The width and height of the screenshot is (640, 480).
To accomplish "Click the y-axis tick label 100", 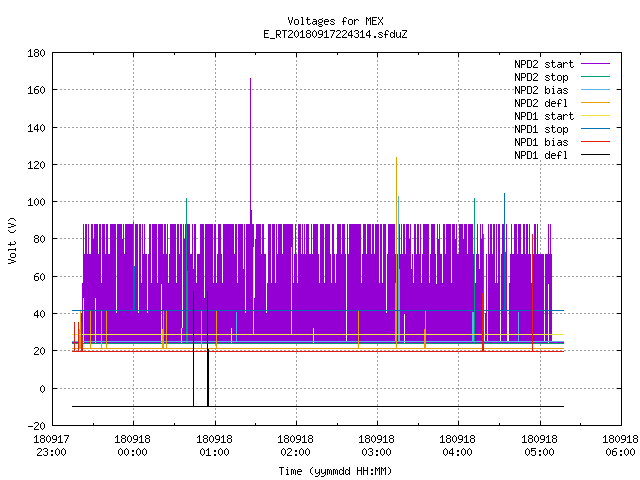I will coord(36,202).
